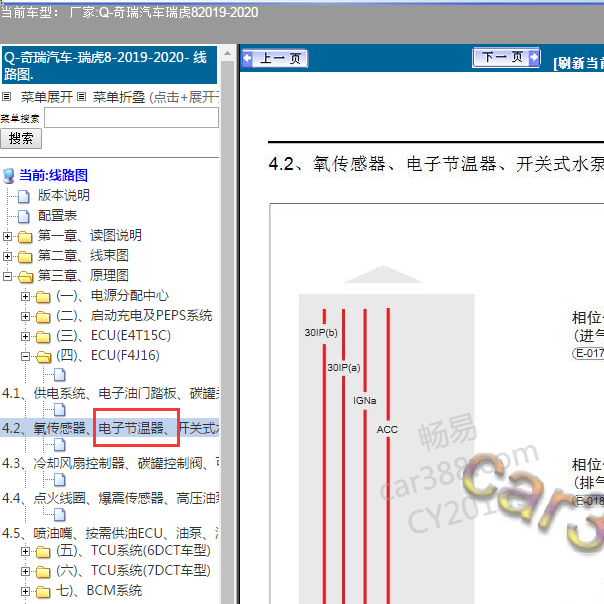This screenshot has width=604, height=604.
Task: Click the page icon beside 配置表
Action: pyautogui.click(x=24, y=216)
